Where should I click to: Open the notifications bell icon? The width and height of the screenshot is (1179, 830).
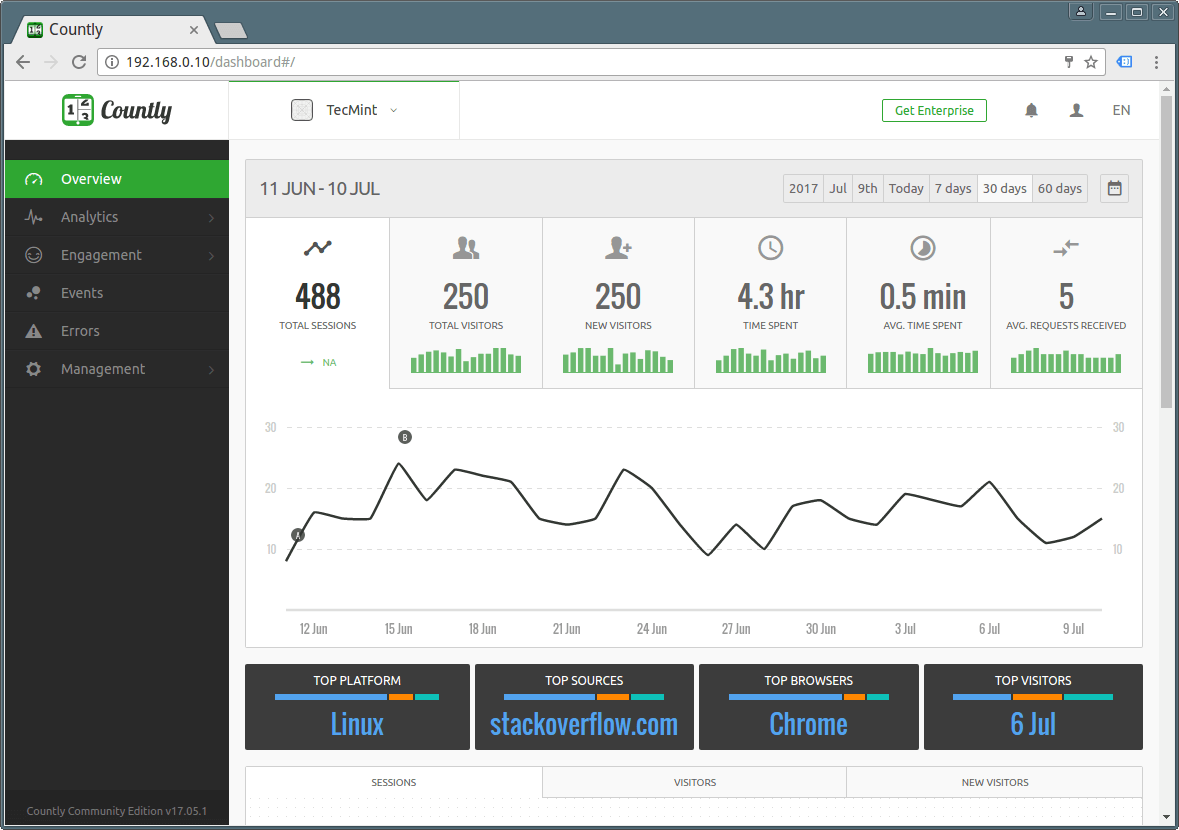[1031, 111]
